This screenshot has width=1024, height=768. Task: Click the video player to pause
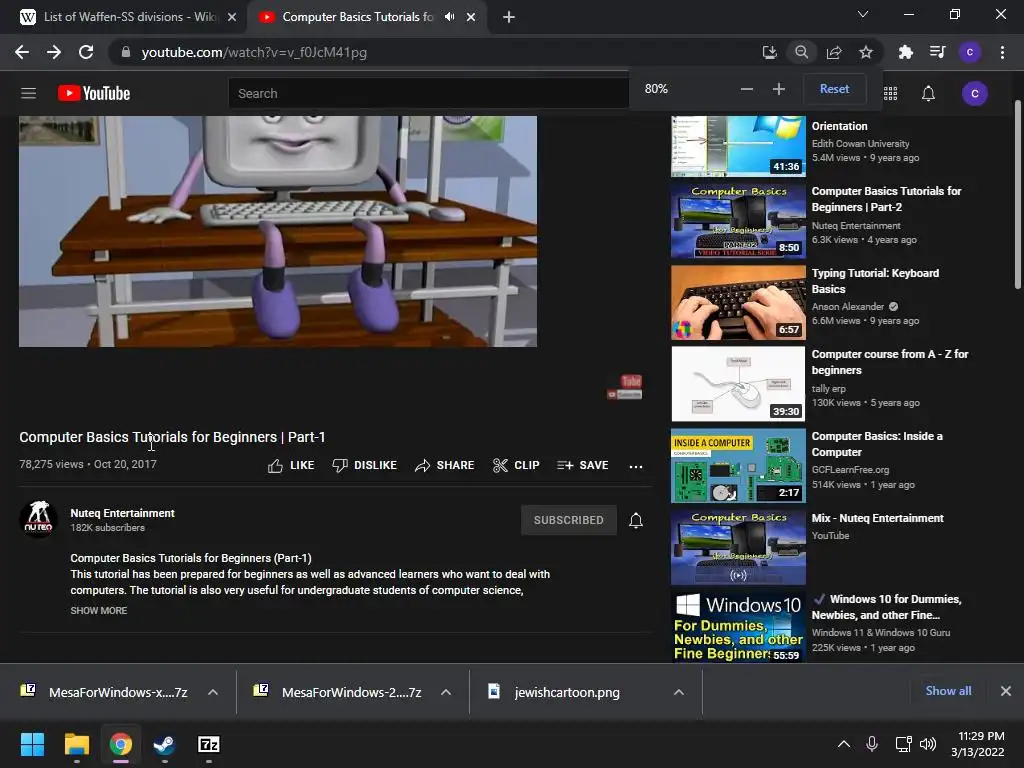point(278,231)
